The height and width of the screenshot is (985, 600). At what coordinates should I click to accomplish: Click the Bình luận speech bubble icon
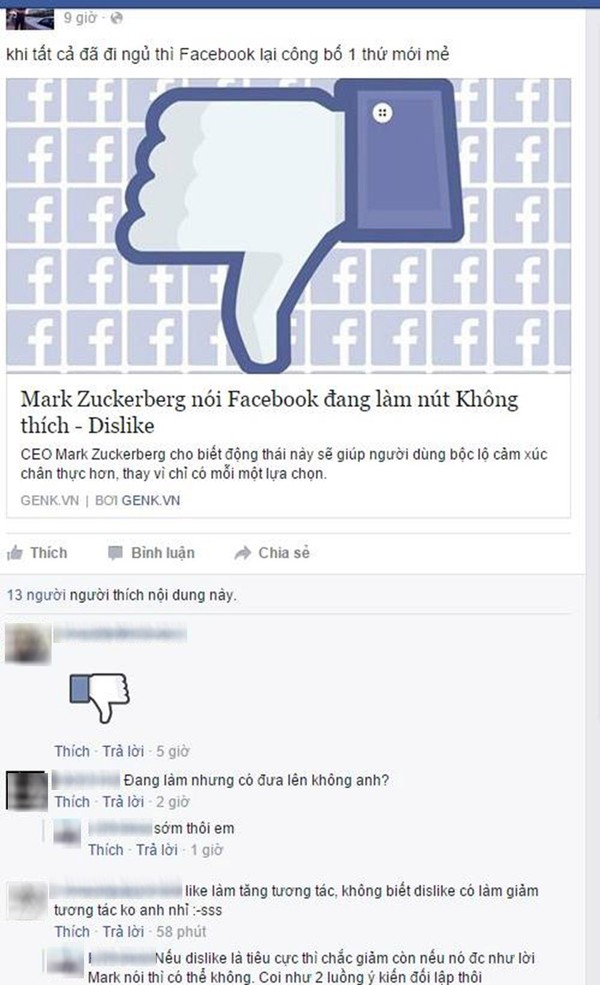pyautogui.click(x=115, y=553)
